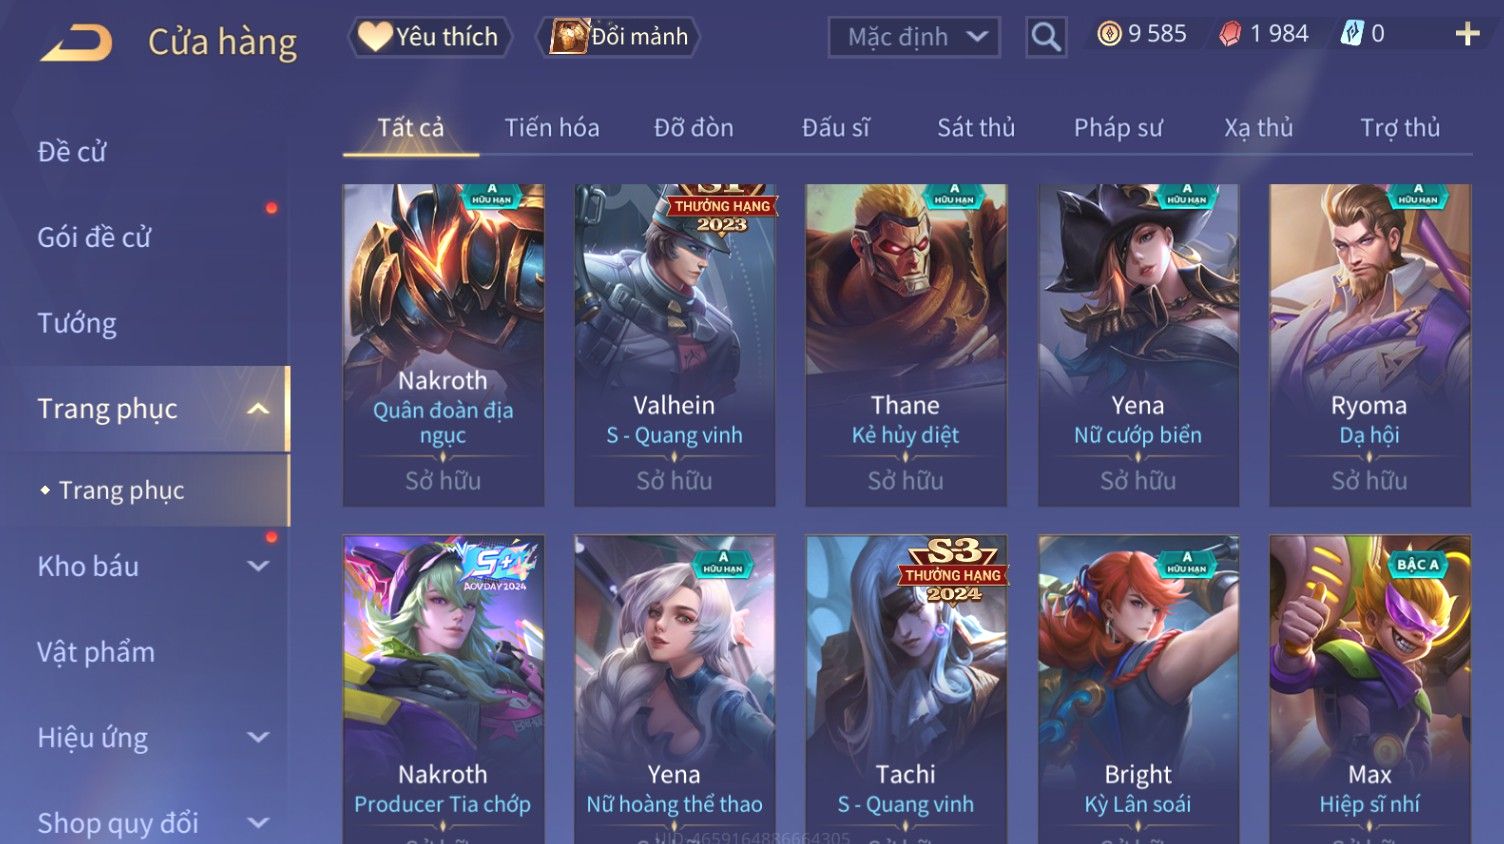
Task: Tap the golden back arrow icon
Action: [x=76, y=42]
